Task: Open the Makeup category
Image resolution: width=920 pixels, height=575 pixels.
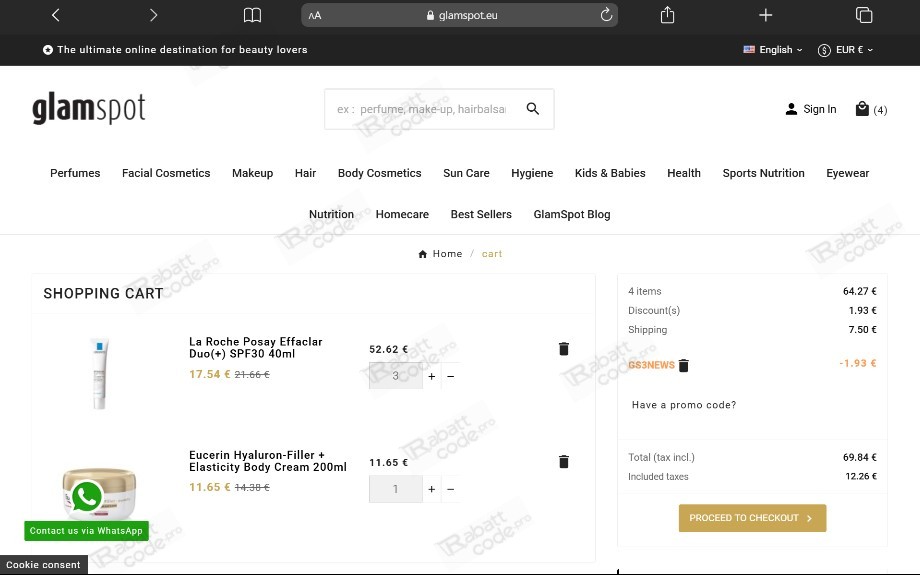Action: pos(252,173)
